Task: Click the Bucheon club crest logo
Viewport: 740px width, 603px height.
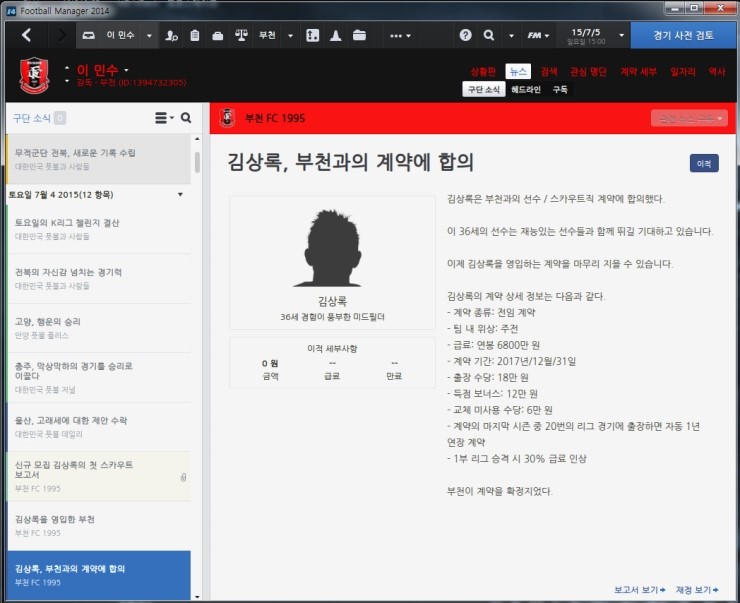Action: [x=33, y=76]
